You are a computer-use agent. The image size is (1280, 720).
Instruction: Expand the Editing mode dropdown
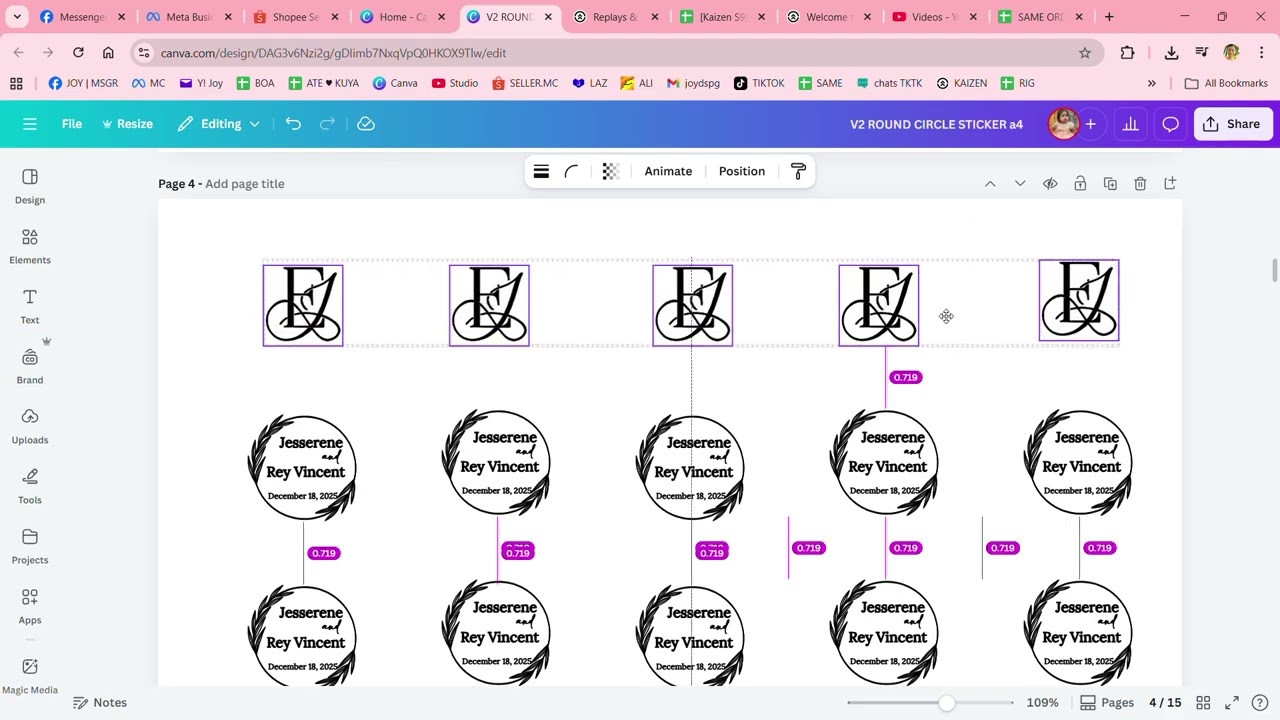tap(219, 124)
